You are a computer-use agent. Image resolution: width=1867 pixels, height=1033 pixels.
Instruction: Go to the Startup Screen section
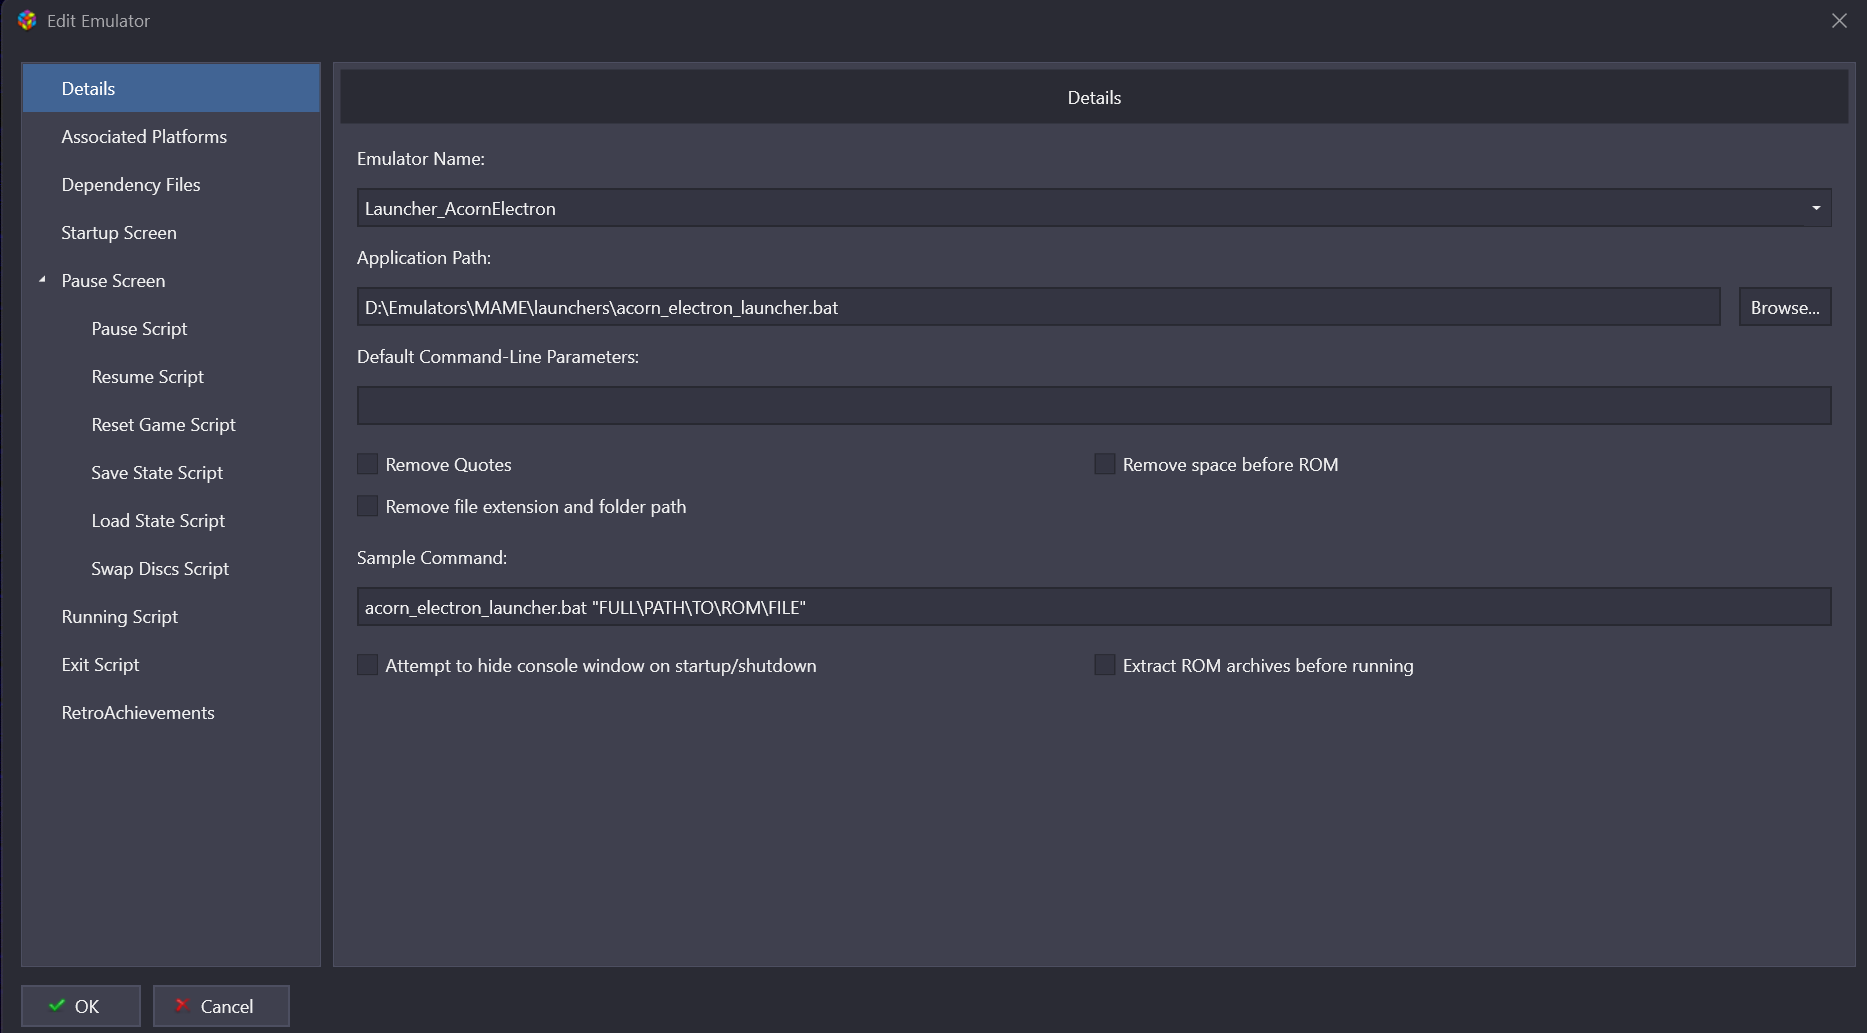[x=119, y=233]
